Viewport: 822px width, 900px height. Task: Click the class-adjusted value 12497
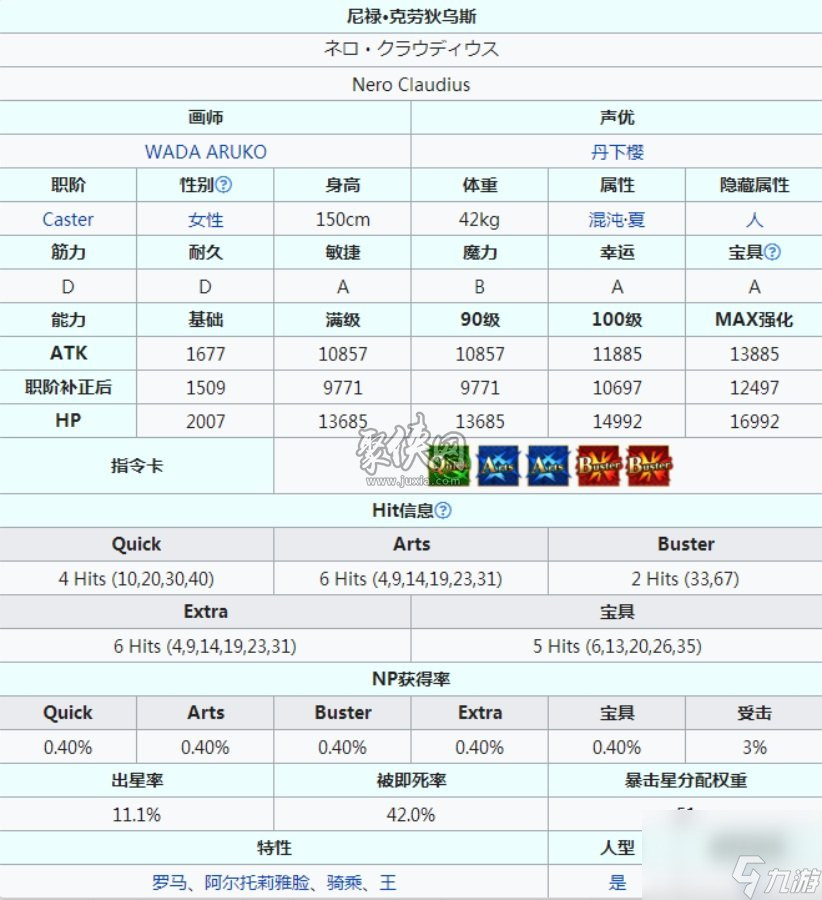[x=754, y=388]
